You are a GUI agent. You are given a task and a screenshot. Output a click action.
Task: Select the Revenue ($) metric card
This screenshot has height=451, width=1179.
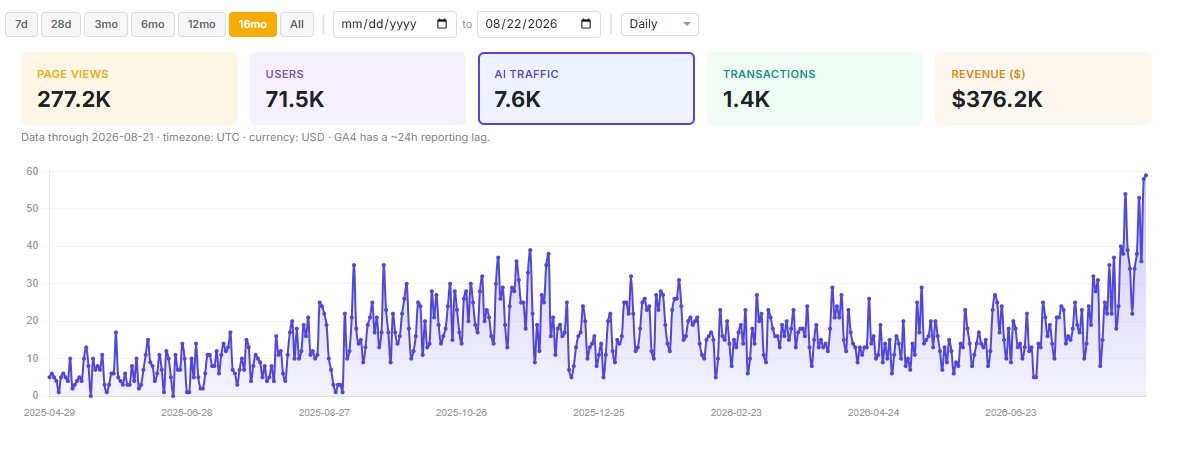point(1044,89)
